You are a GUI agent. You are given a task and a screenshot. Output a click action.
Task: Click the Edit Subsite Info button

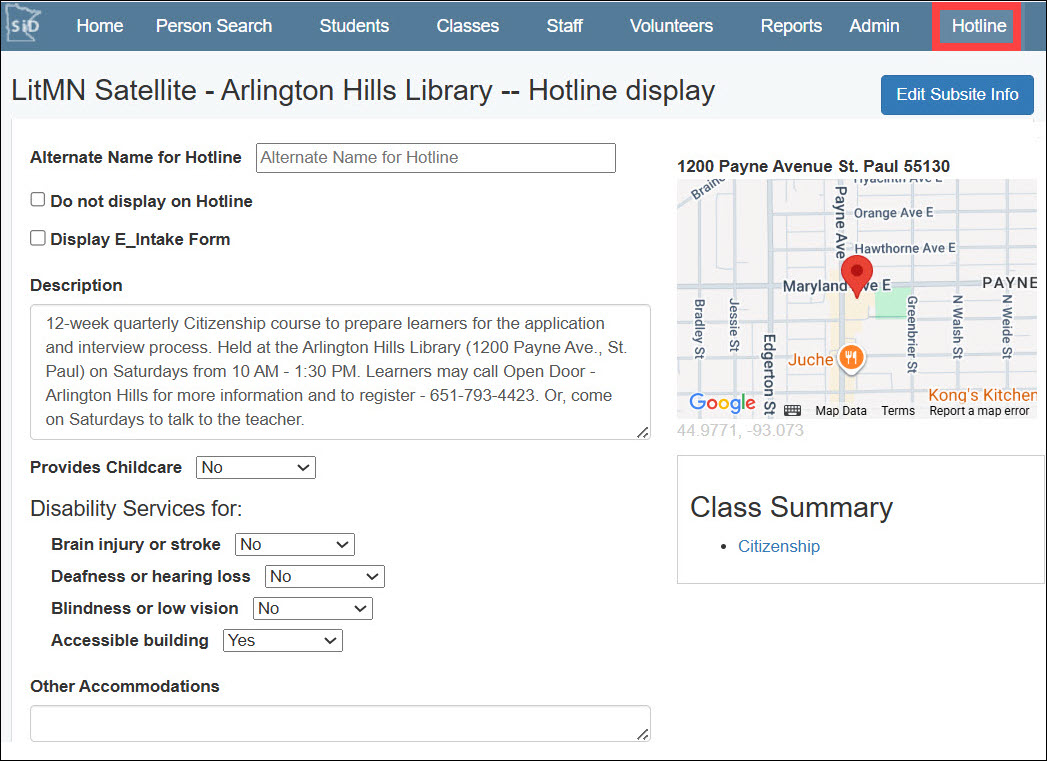[x=956, y=95]
